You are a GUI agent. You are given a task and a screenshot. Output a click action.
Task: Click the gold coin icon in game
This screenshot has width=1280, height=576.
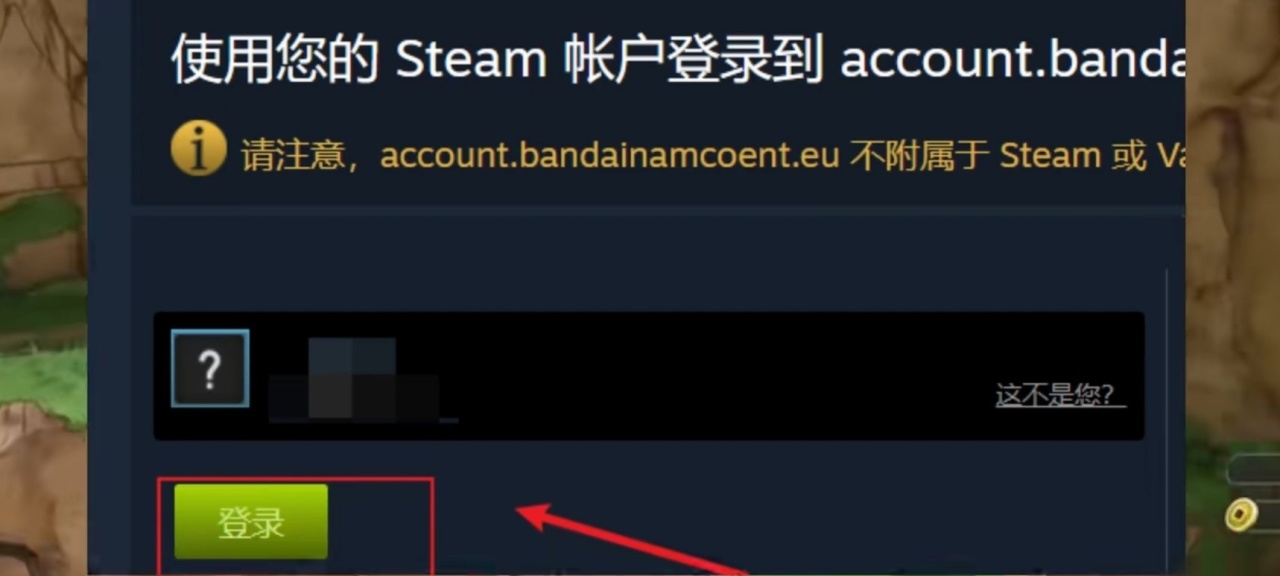1242,514
